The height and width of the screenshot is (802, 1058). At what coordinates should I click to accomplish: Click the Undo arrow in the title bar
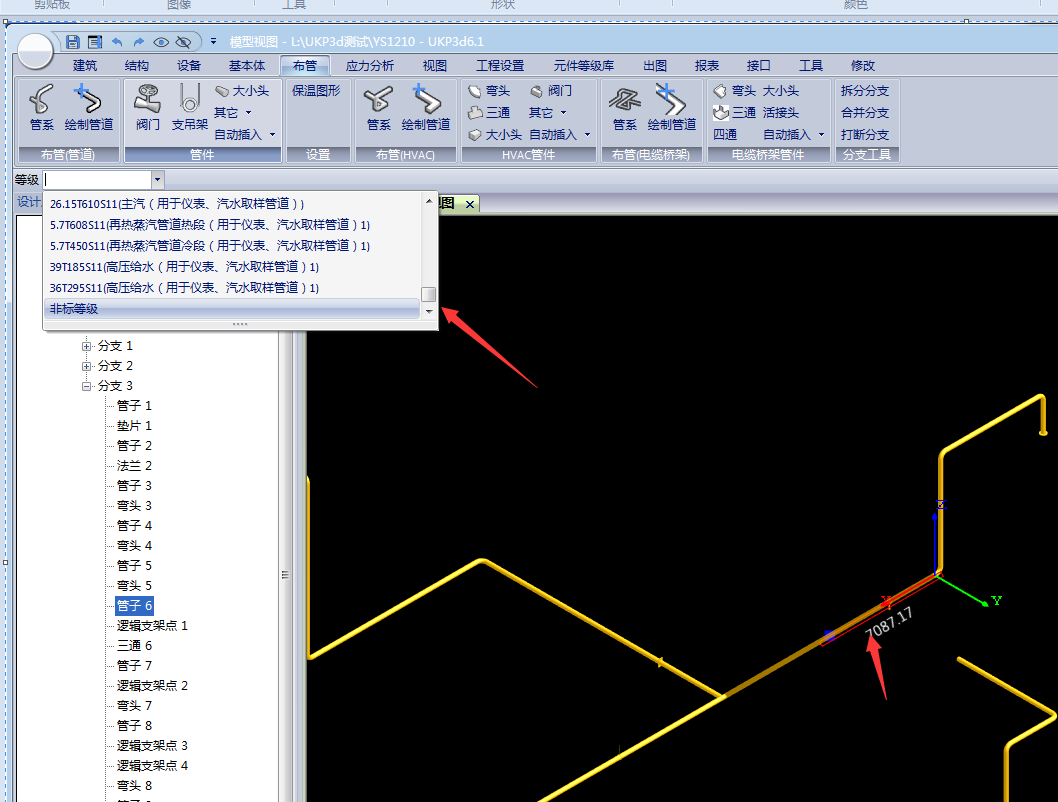tap(117, 42)
